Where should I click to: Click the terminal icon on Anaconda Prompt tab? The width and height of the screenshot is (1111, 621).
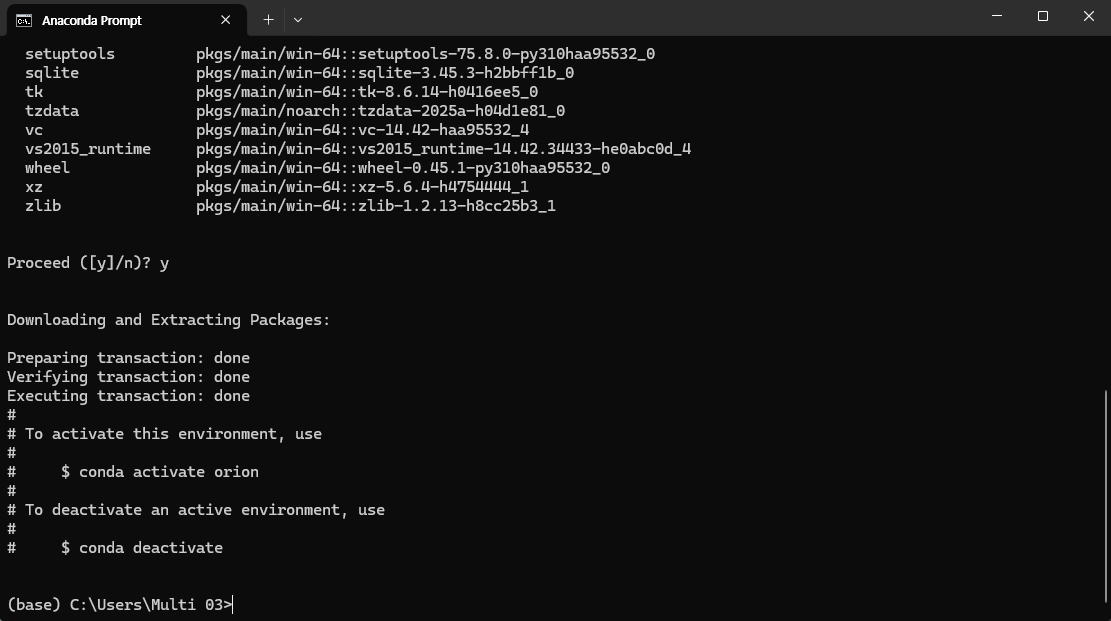click(23, 21)
